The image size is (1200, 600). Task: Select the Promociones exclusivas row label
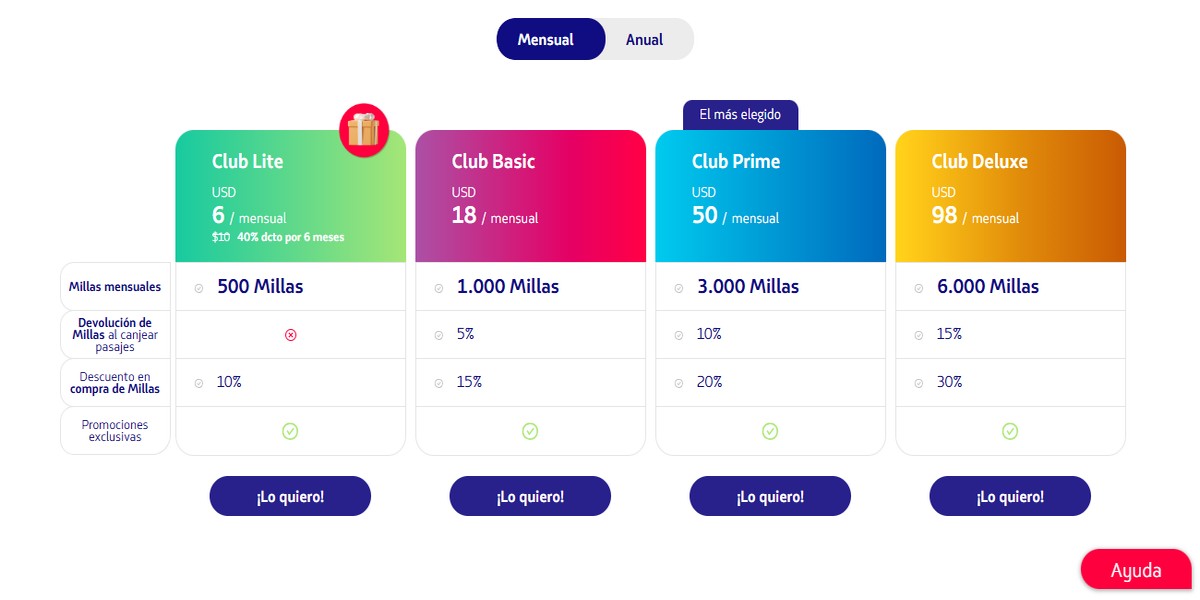[x=115, y=431]
